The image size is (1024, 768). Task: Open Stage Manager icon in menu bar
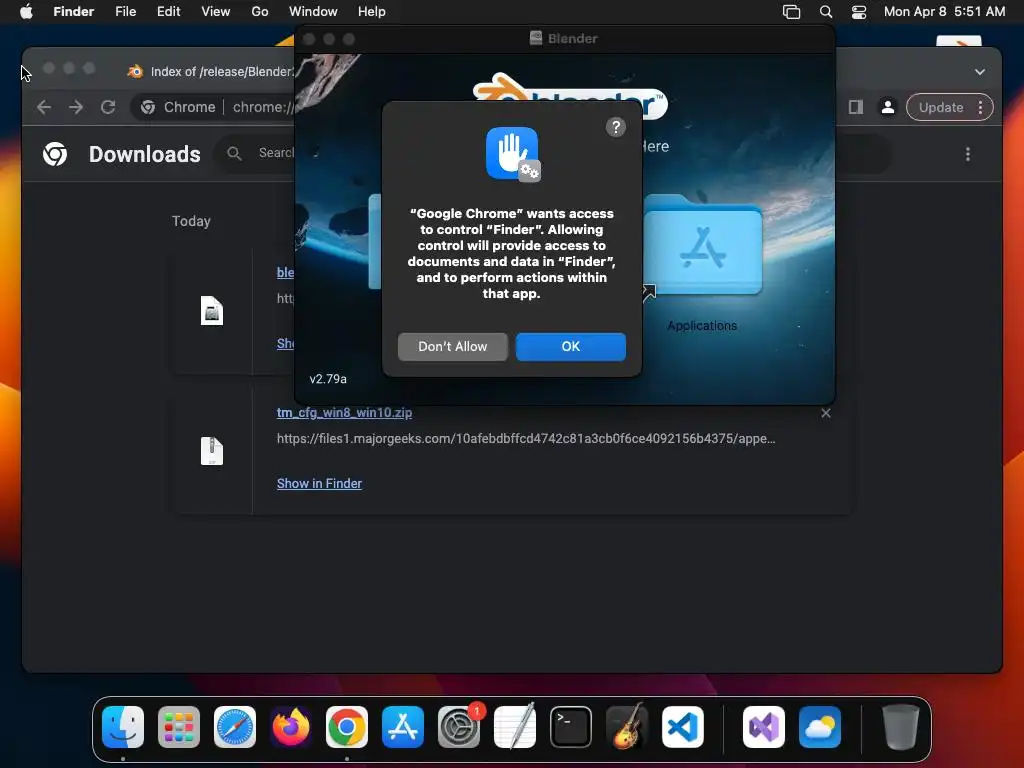pos(791,11)
